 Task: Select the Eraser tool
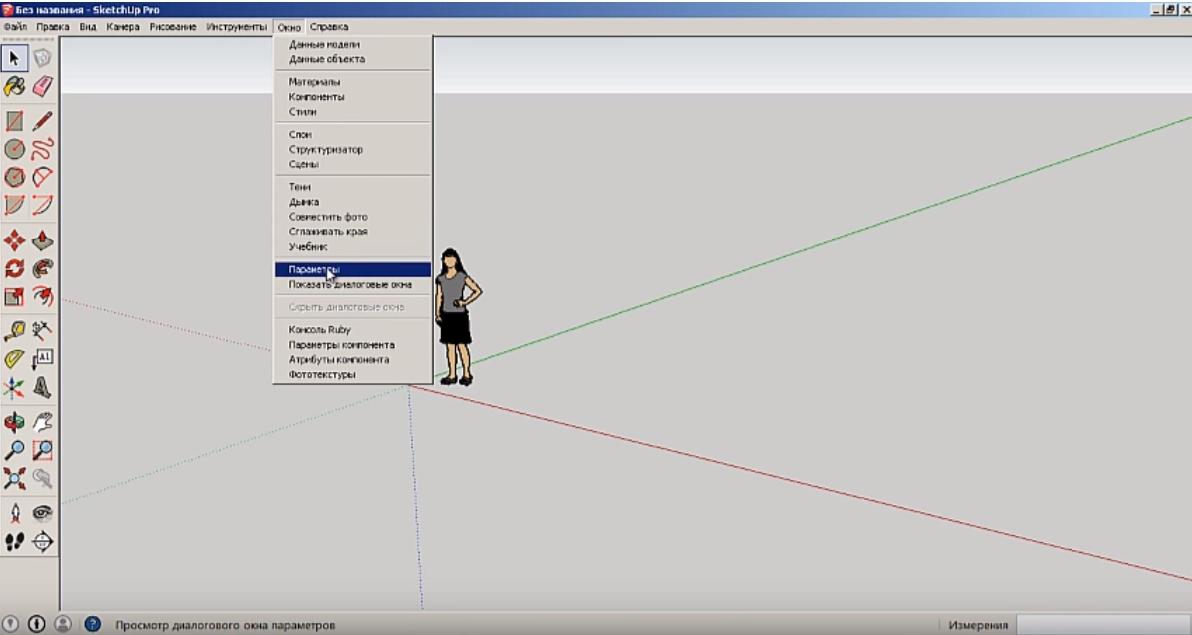tap(42, 86)
